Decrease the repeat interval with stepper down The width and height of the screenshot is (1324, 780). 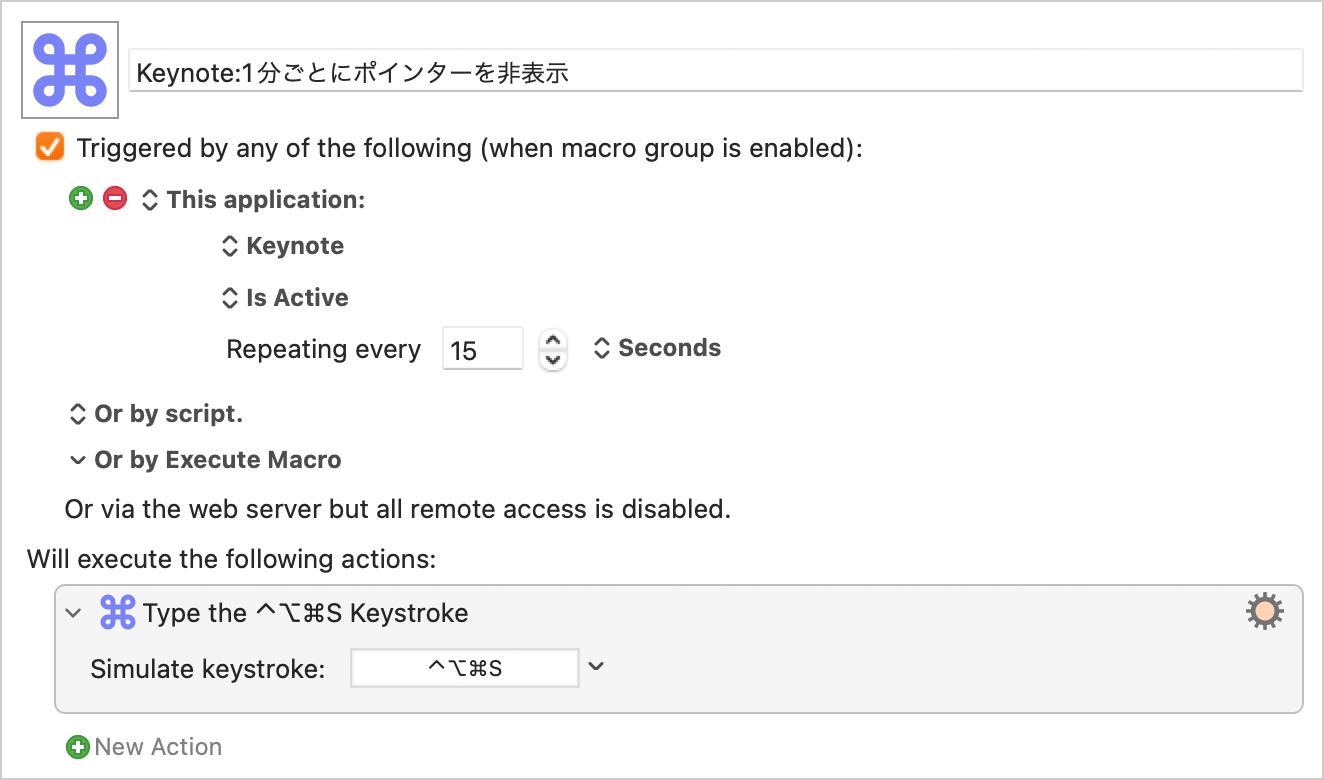pos(553,360)
